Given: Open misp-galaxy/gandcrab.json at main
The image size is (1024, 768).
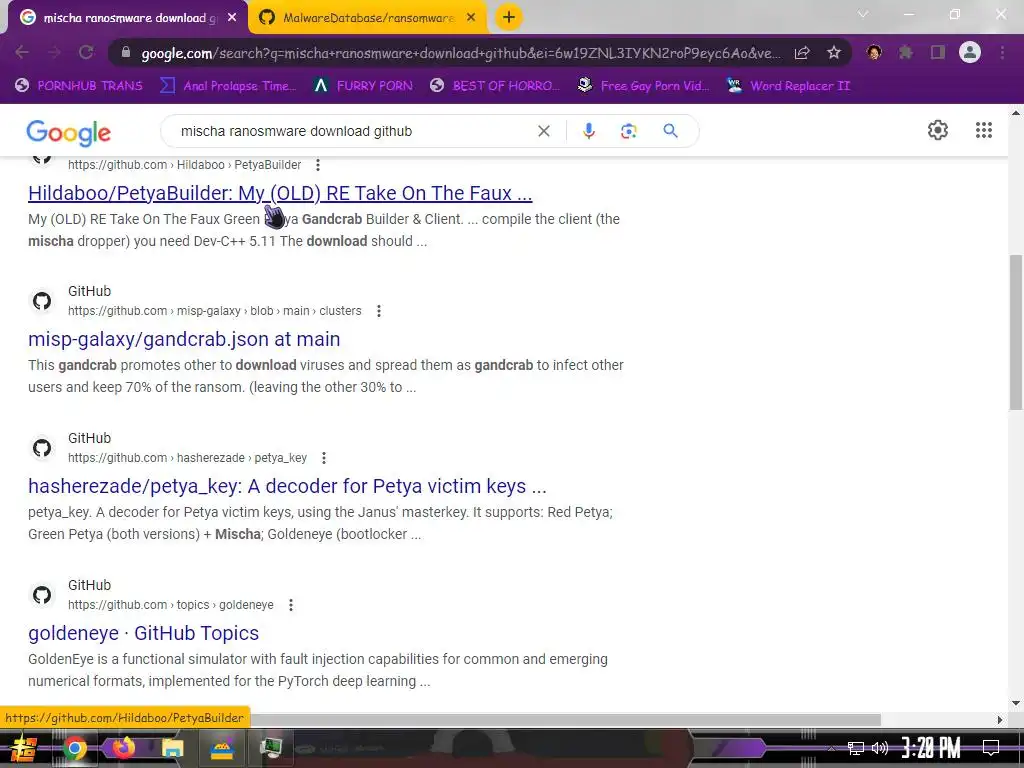Looking at the screenshot, I should coord(184,340).
